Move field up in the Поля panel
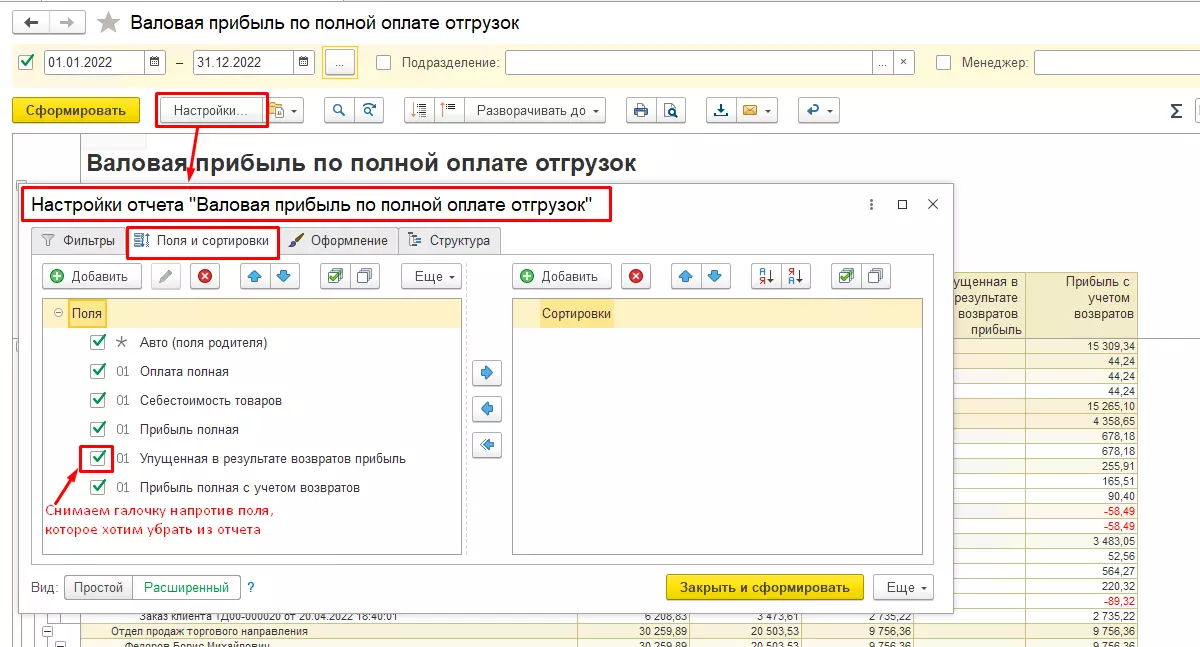Screen dimensions: 1200x647 [x=255, y=277]
